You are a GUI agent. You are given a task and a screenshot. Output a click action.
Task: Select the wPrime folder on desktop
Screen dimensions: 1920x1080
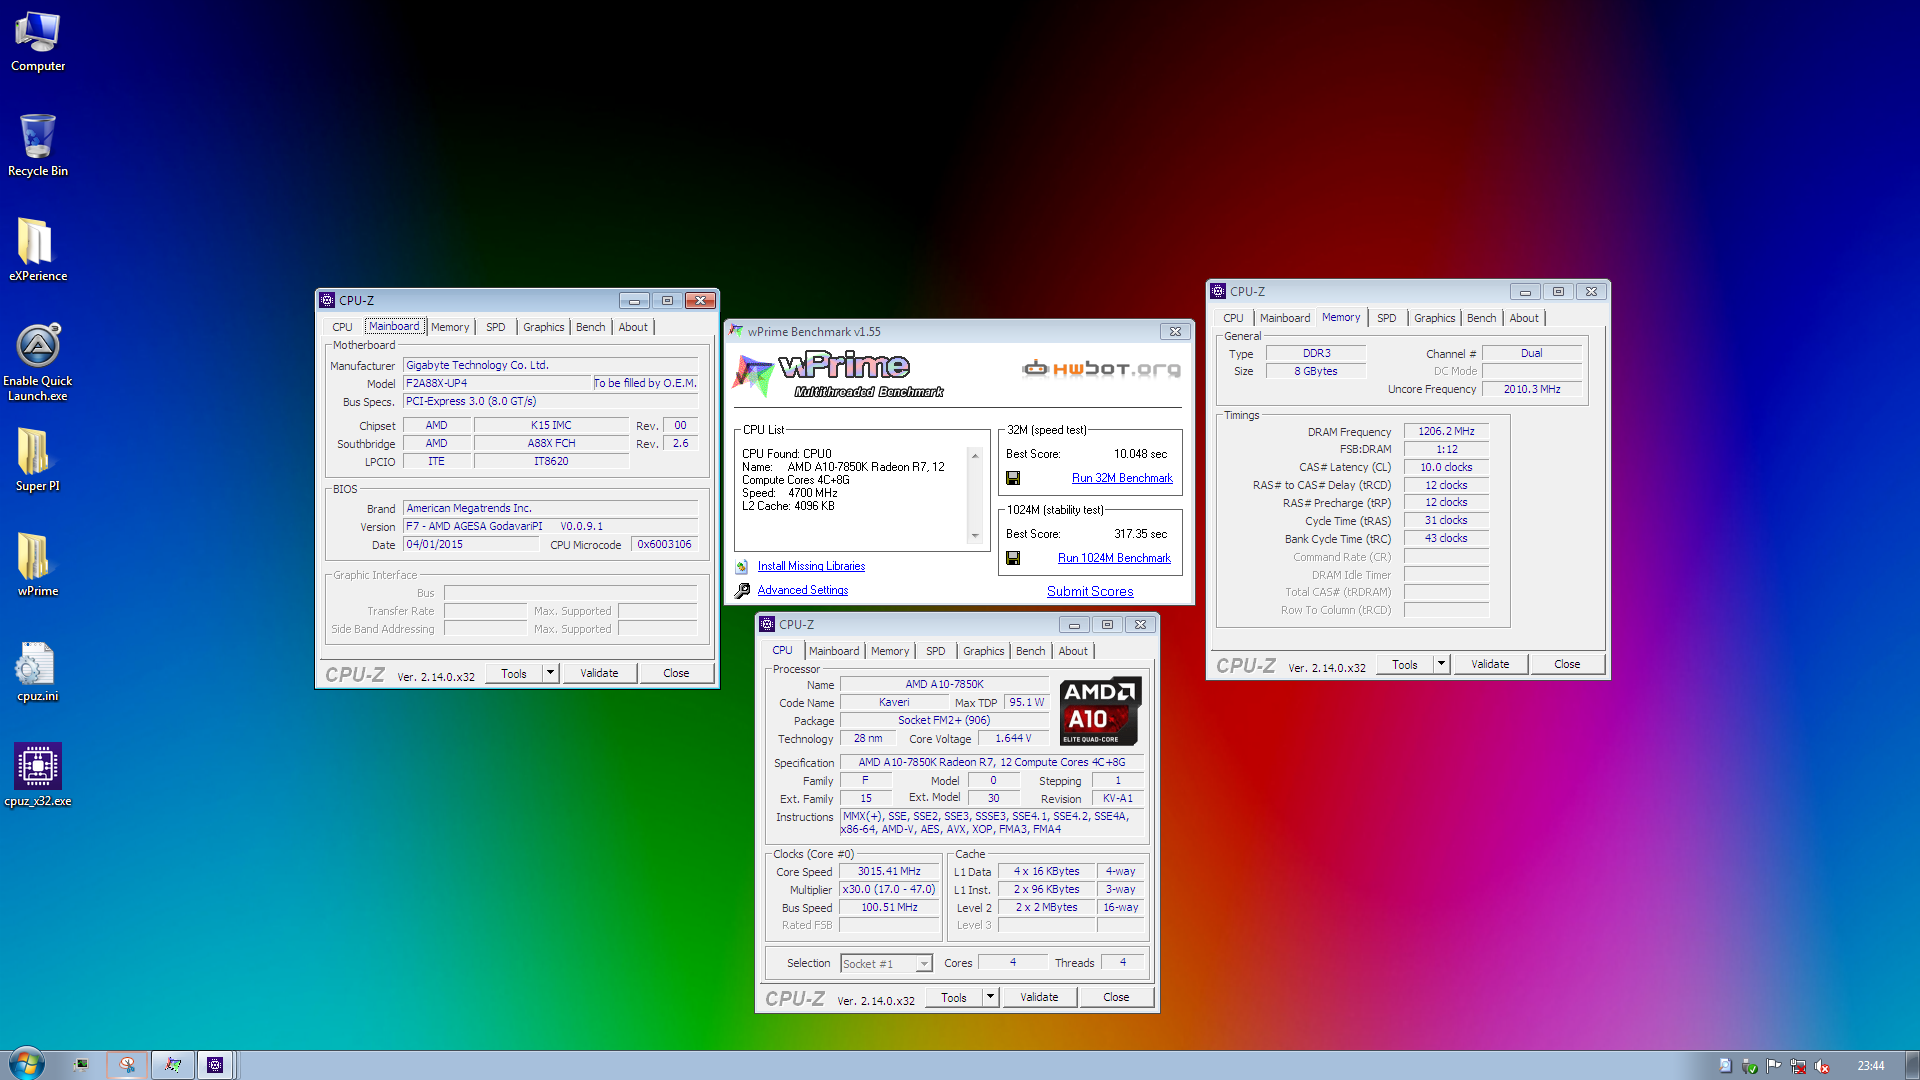(37, 565)
